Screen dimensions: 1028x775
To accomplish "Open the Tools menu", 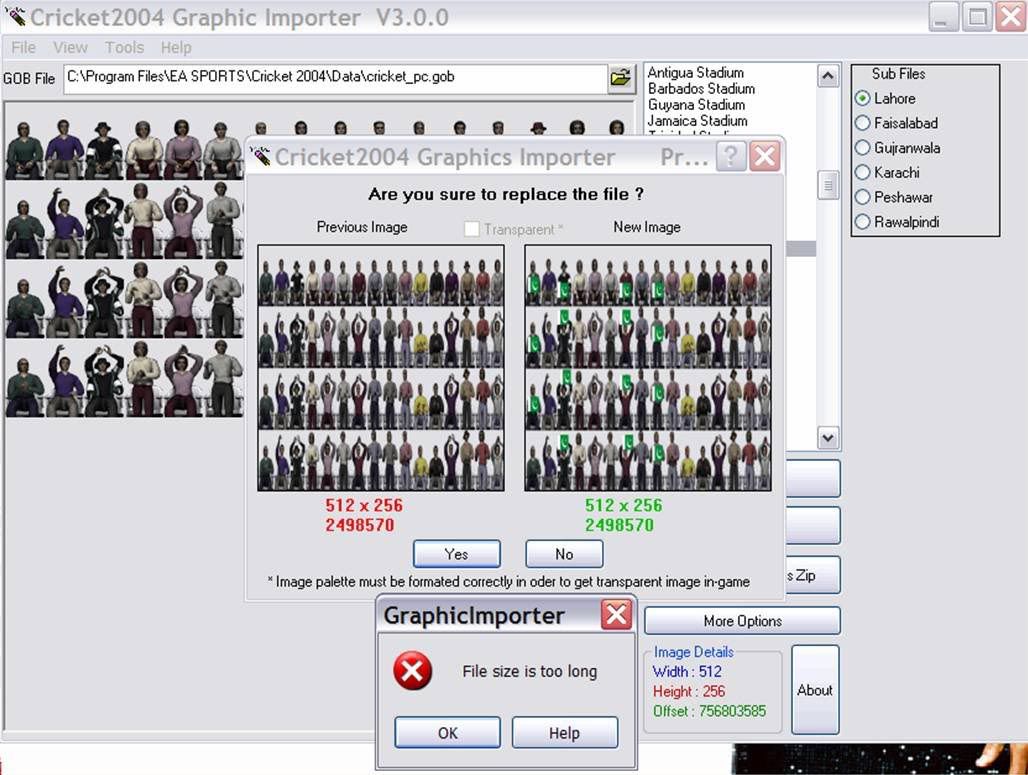I will tap(125, 47).
